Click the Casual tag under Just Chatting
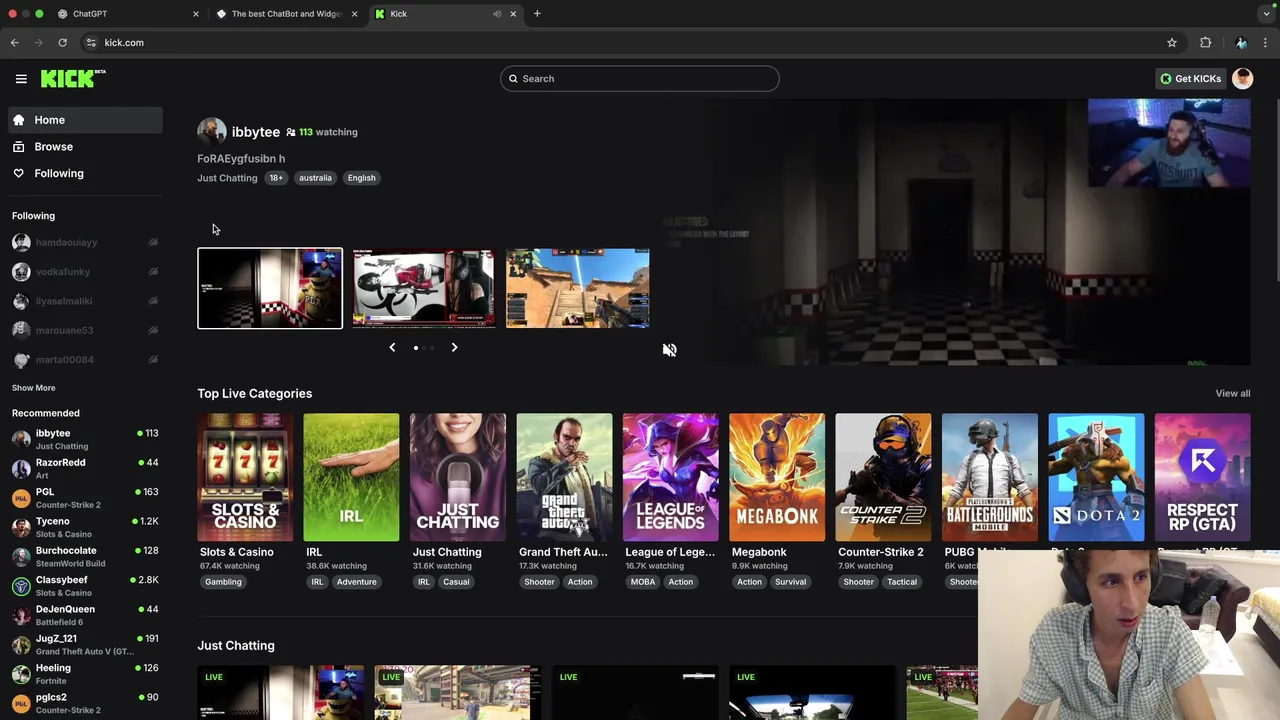The width and height of the screenshot is (1280, 720). coord(456,582)
